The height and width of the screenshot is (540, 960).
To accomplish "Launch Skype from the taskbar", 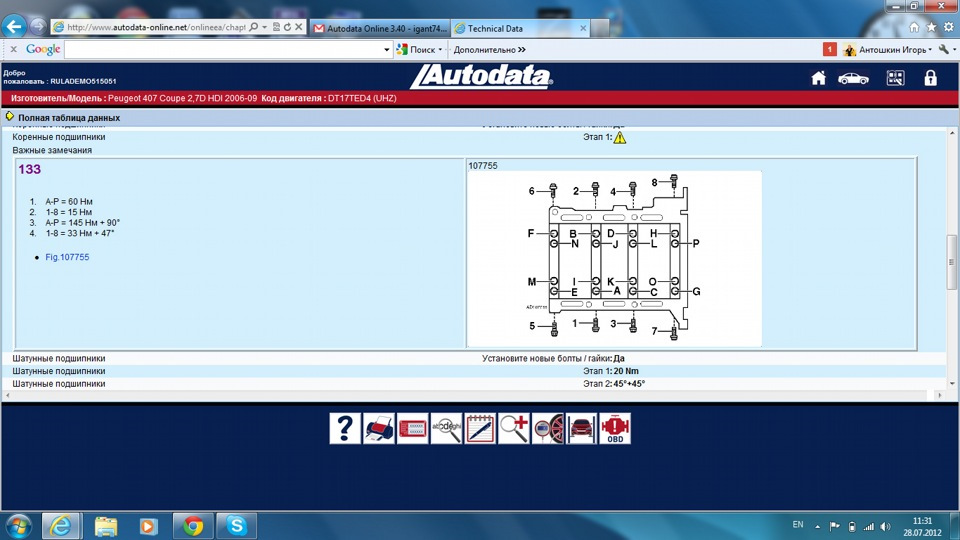I will [236, 525].
